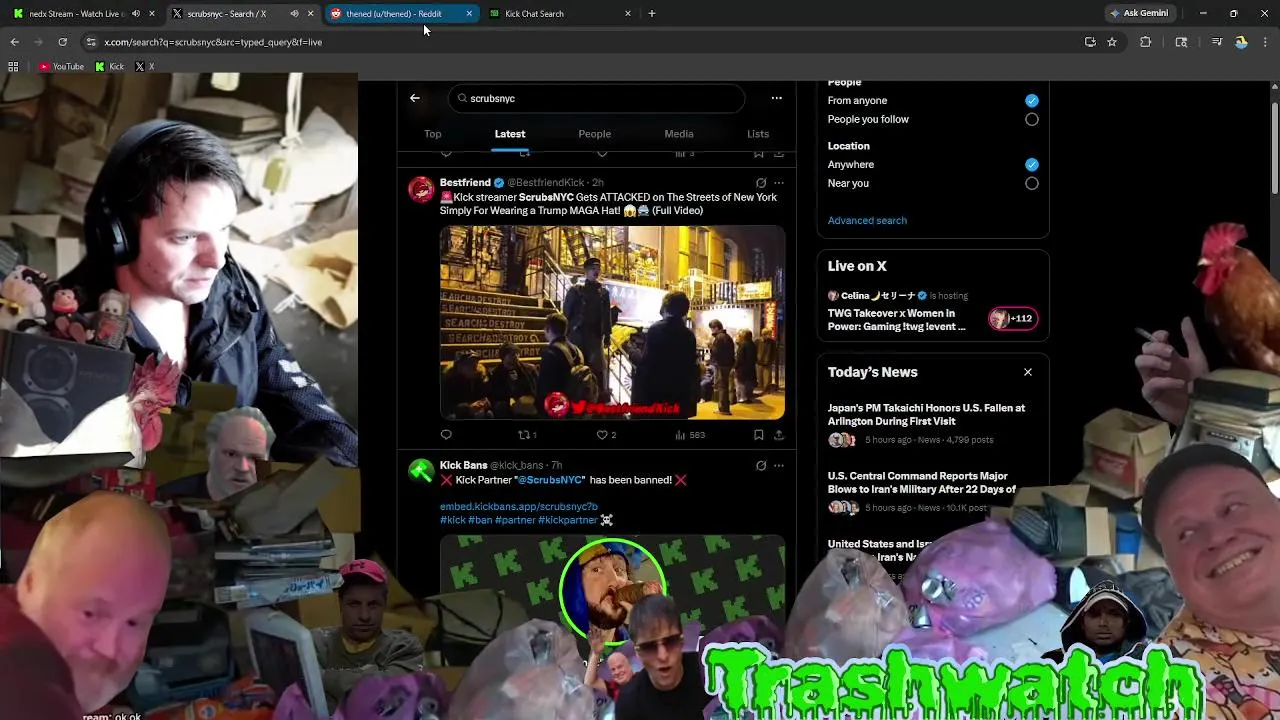
Task: Click +112 listeners badge in Live on X
Action: (1013, 319)
